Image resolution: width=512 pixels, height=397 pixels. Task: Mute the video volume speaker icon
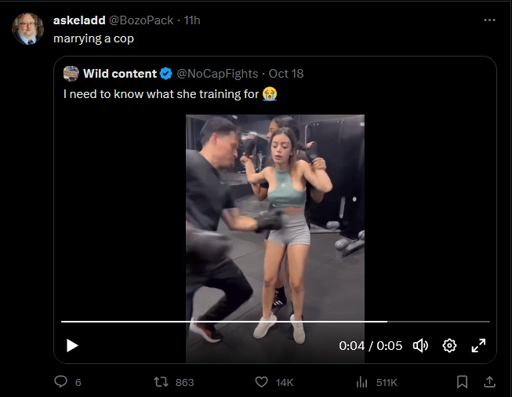(x=420, y=346)
